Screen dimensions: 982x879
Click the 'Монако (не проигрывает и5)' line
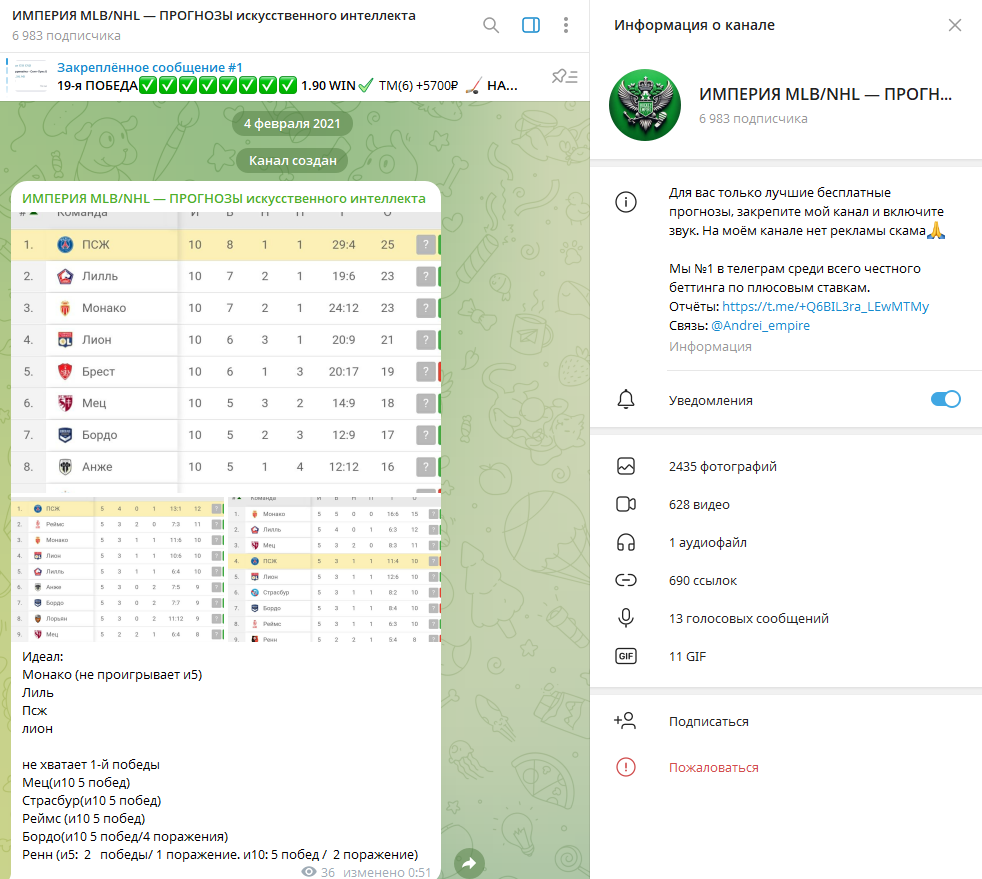coord(112,675)
